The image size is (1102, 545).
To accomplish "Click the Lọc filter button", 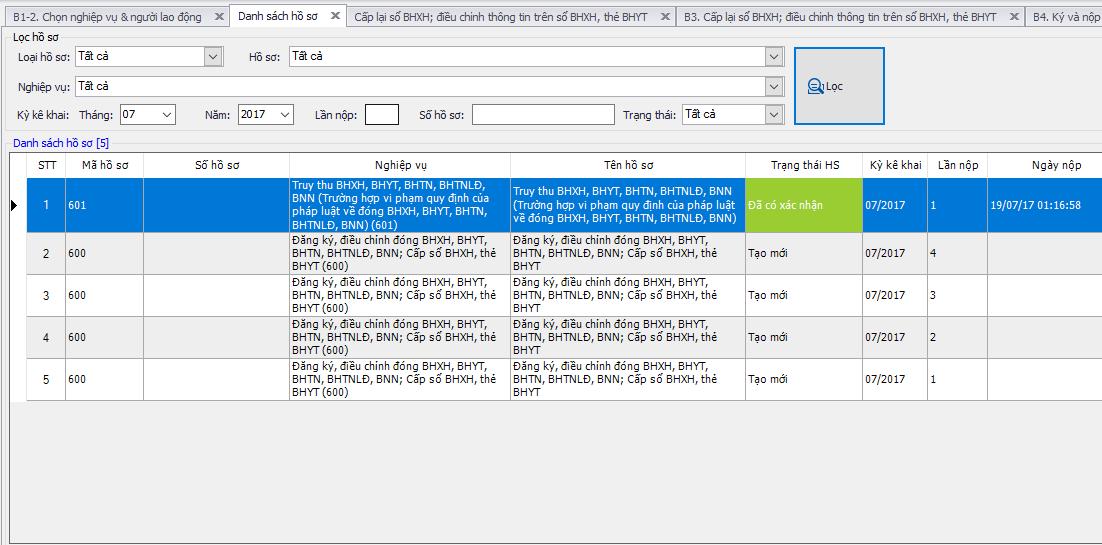I will [x=839, y=86].
